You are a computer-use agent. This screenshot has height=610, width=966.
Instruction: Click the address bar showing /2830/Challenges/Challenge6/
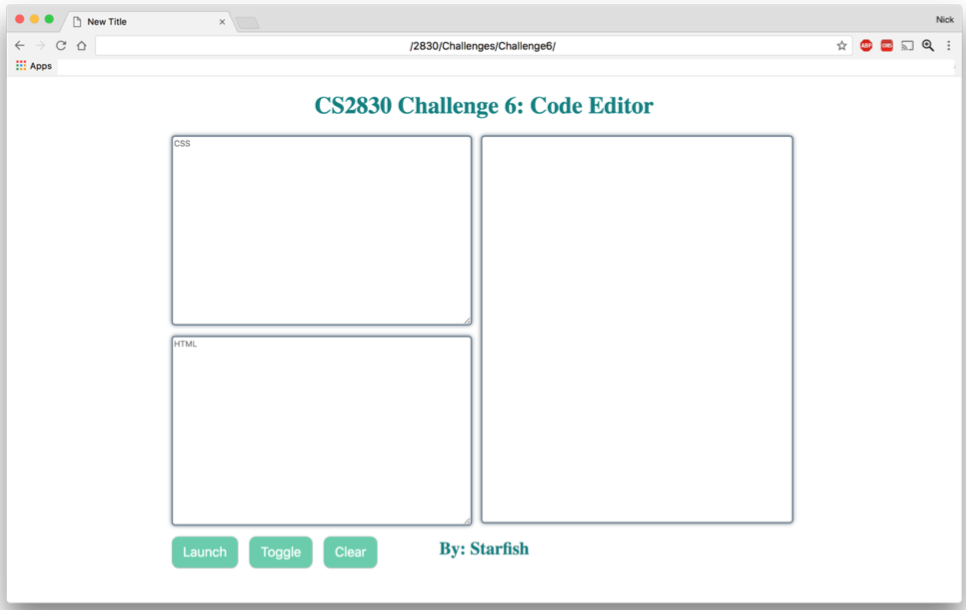(x=474, y=46)
